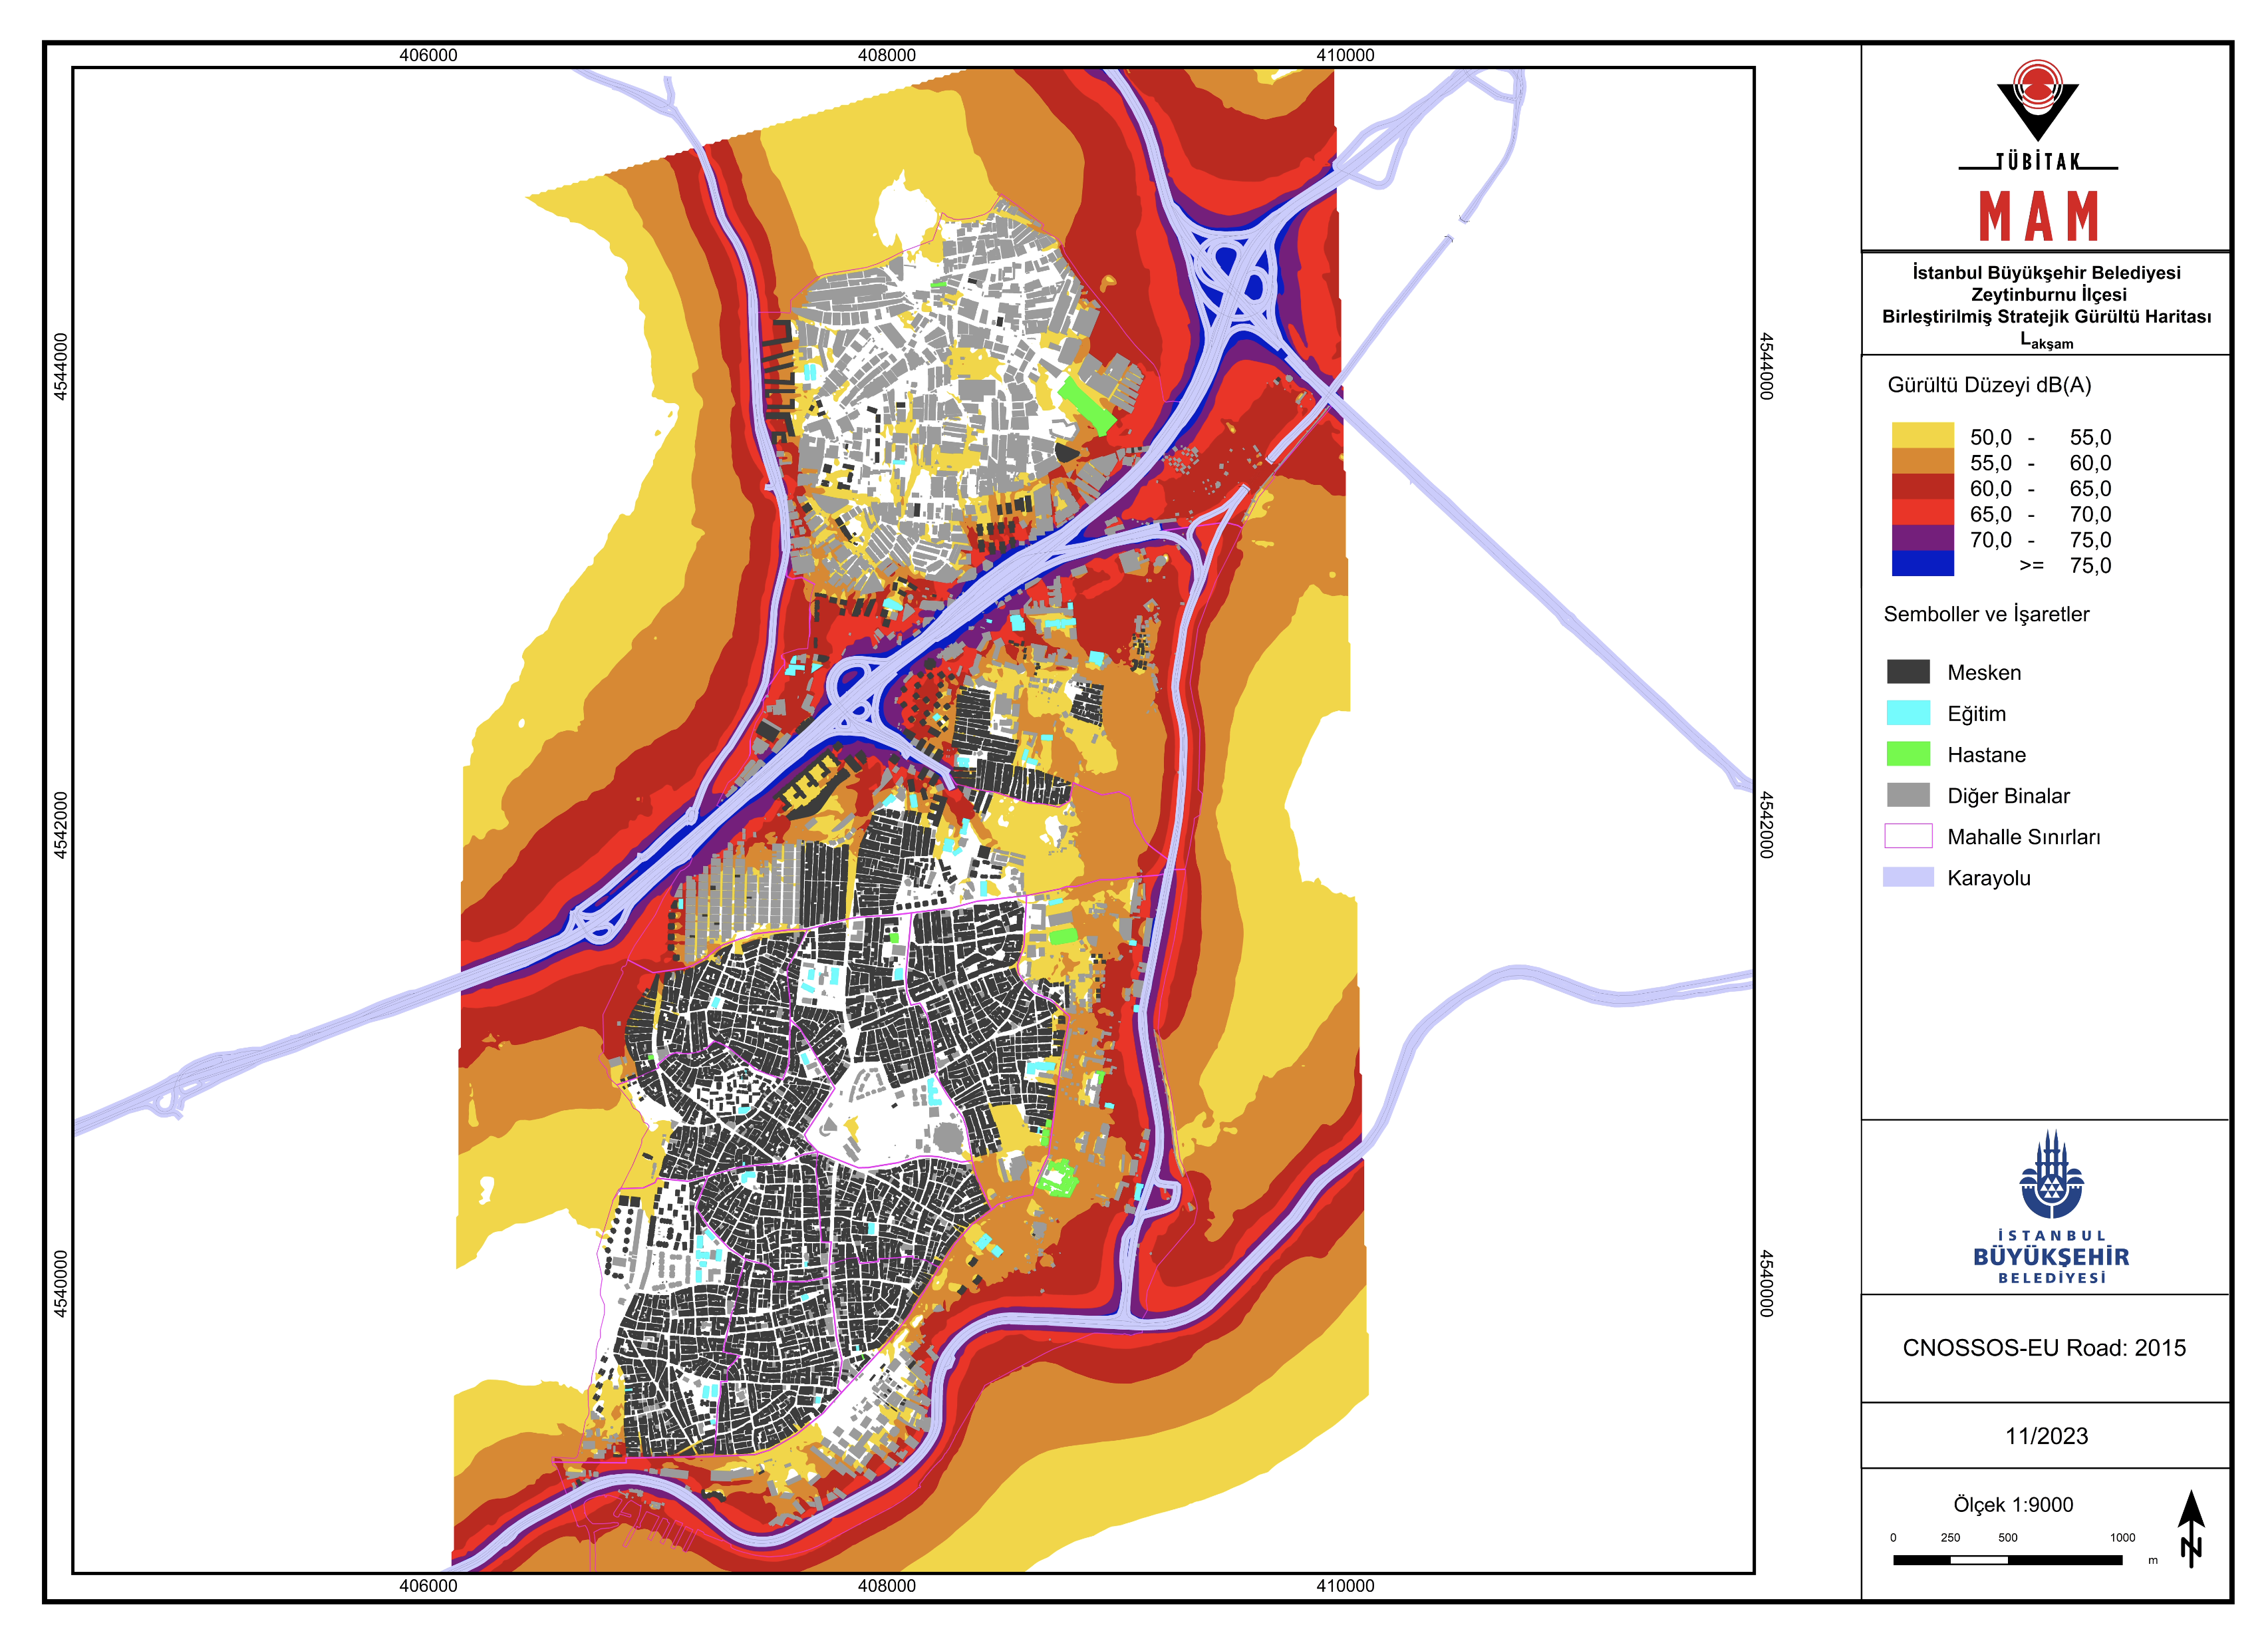Click the '408000' label on the bottom axis
This screenshot has width=2268, height=1639.
pos(887,1585)
